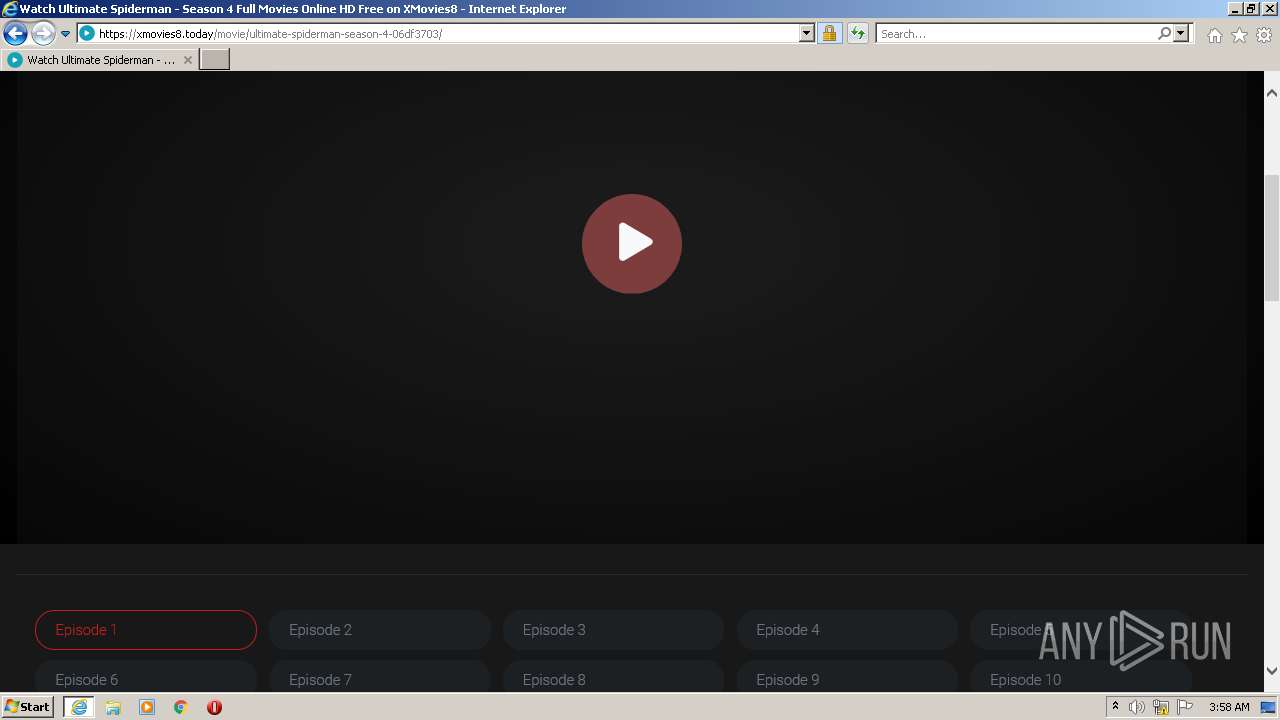Open the Windows Start menu
This screenshot has height=720, width=1280.
coord(28,707)
